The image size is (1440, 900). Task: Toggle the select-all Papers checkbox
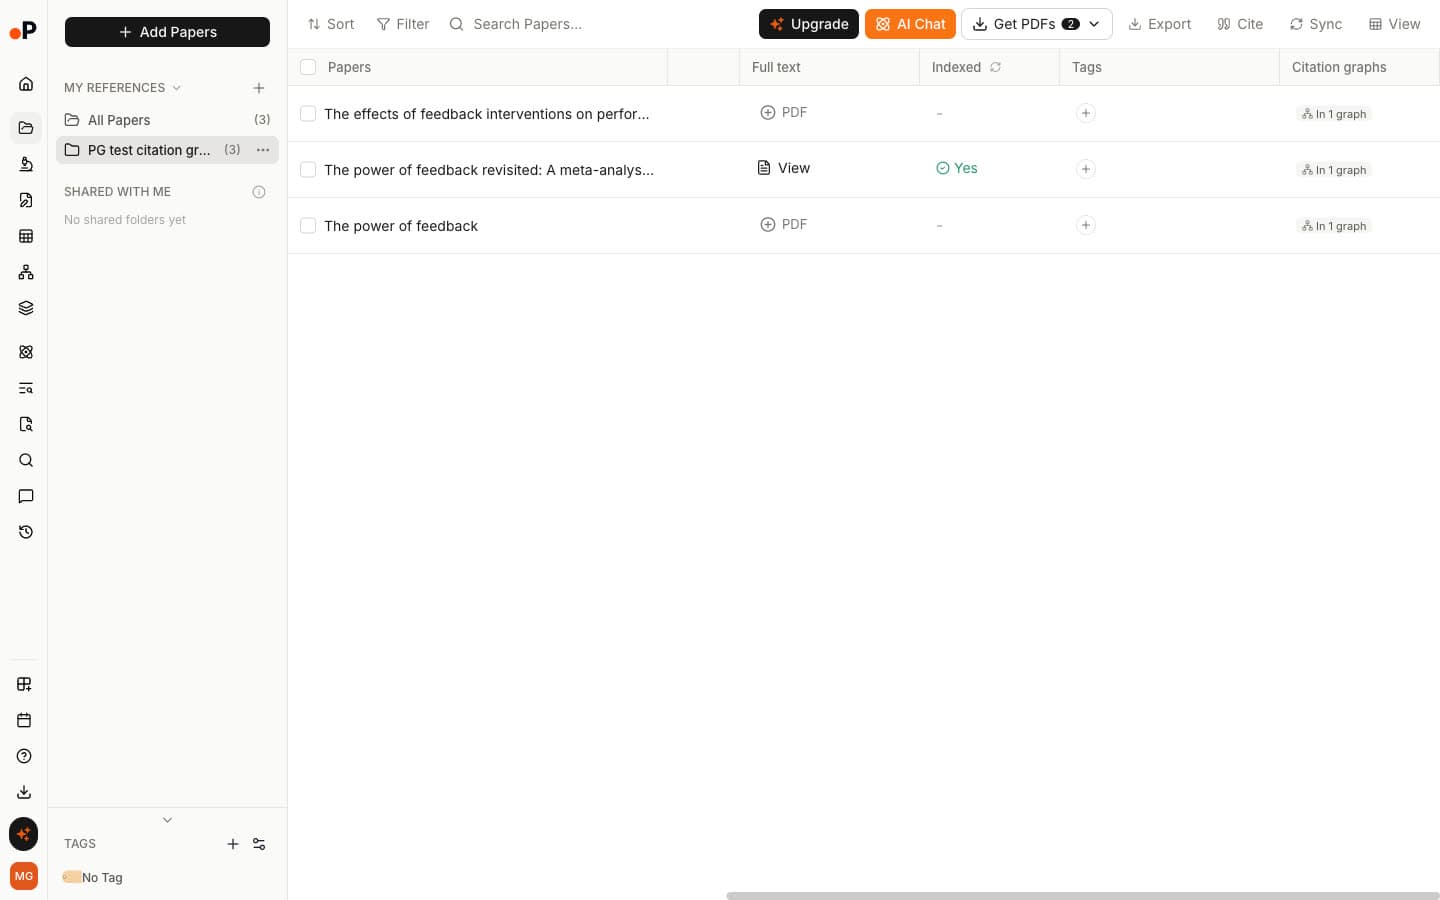[x=308, y=67]
